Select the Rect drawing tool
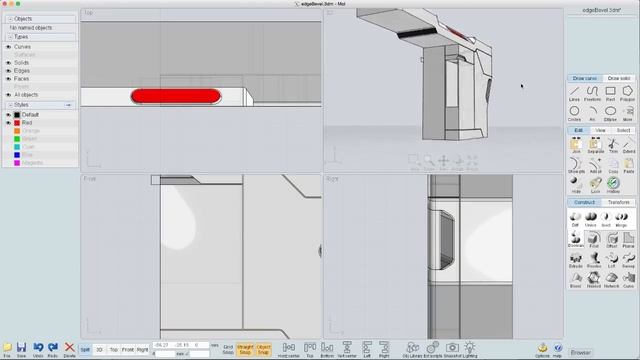The image size is (640, 360). pyautogui.click(x=610, y=94)
